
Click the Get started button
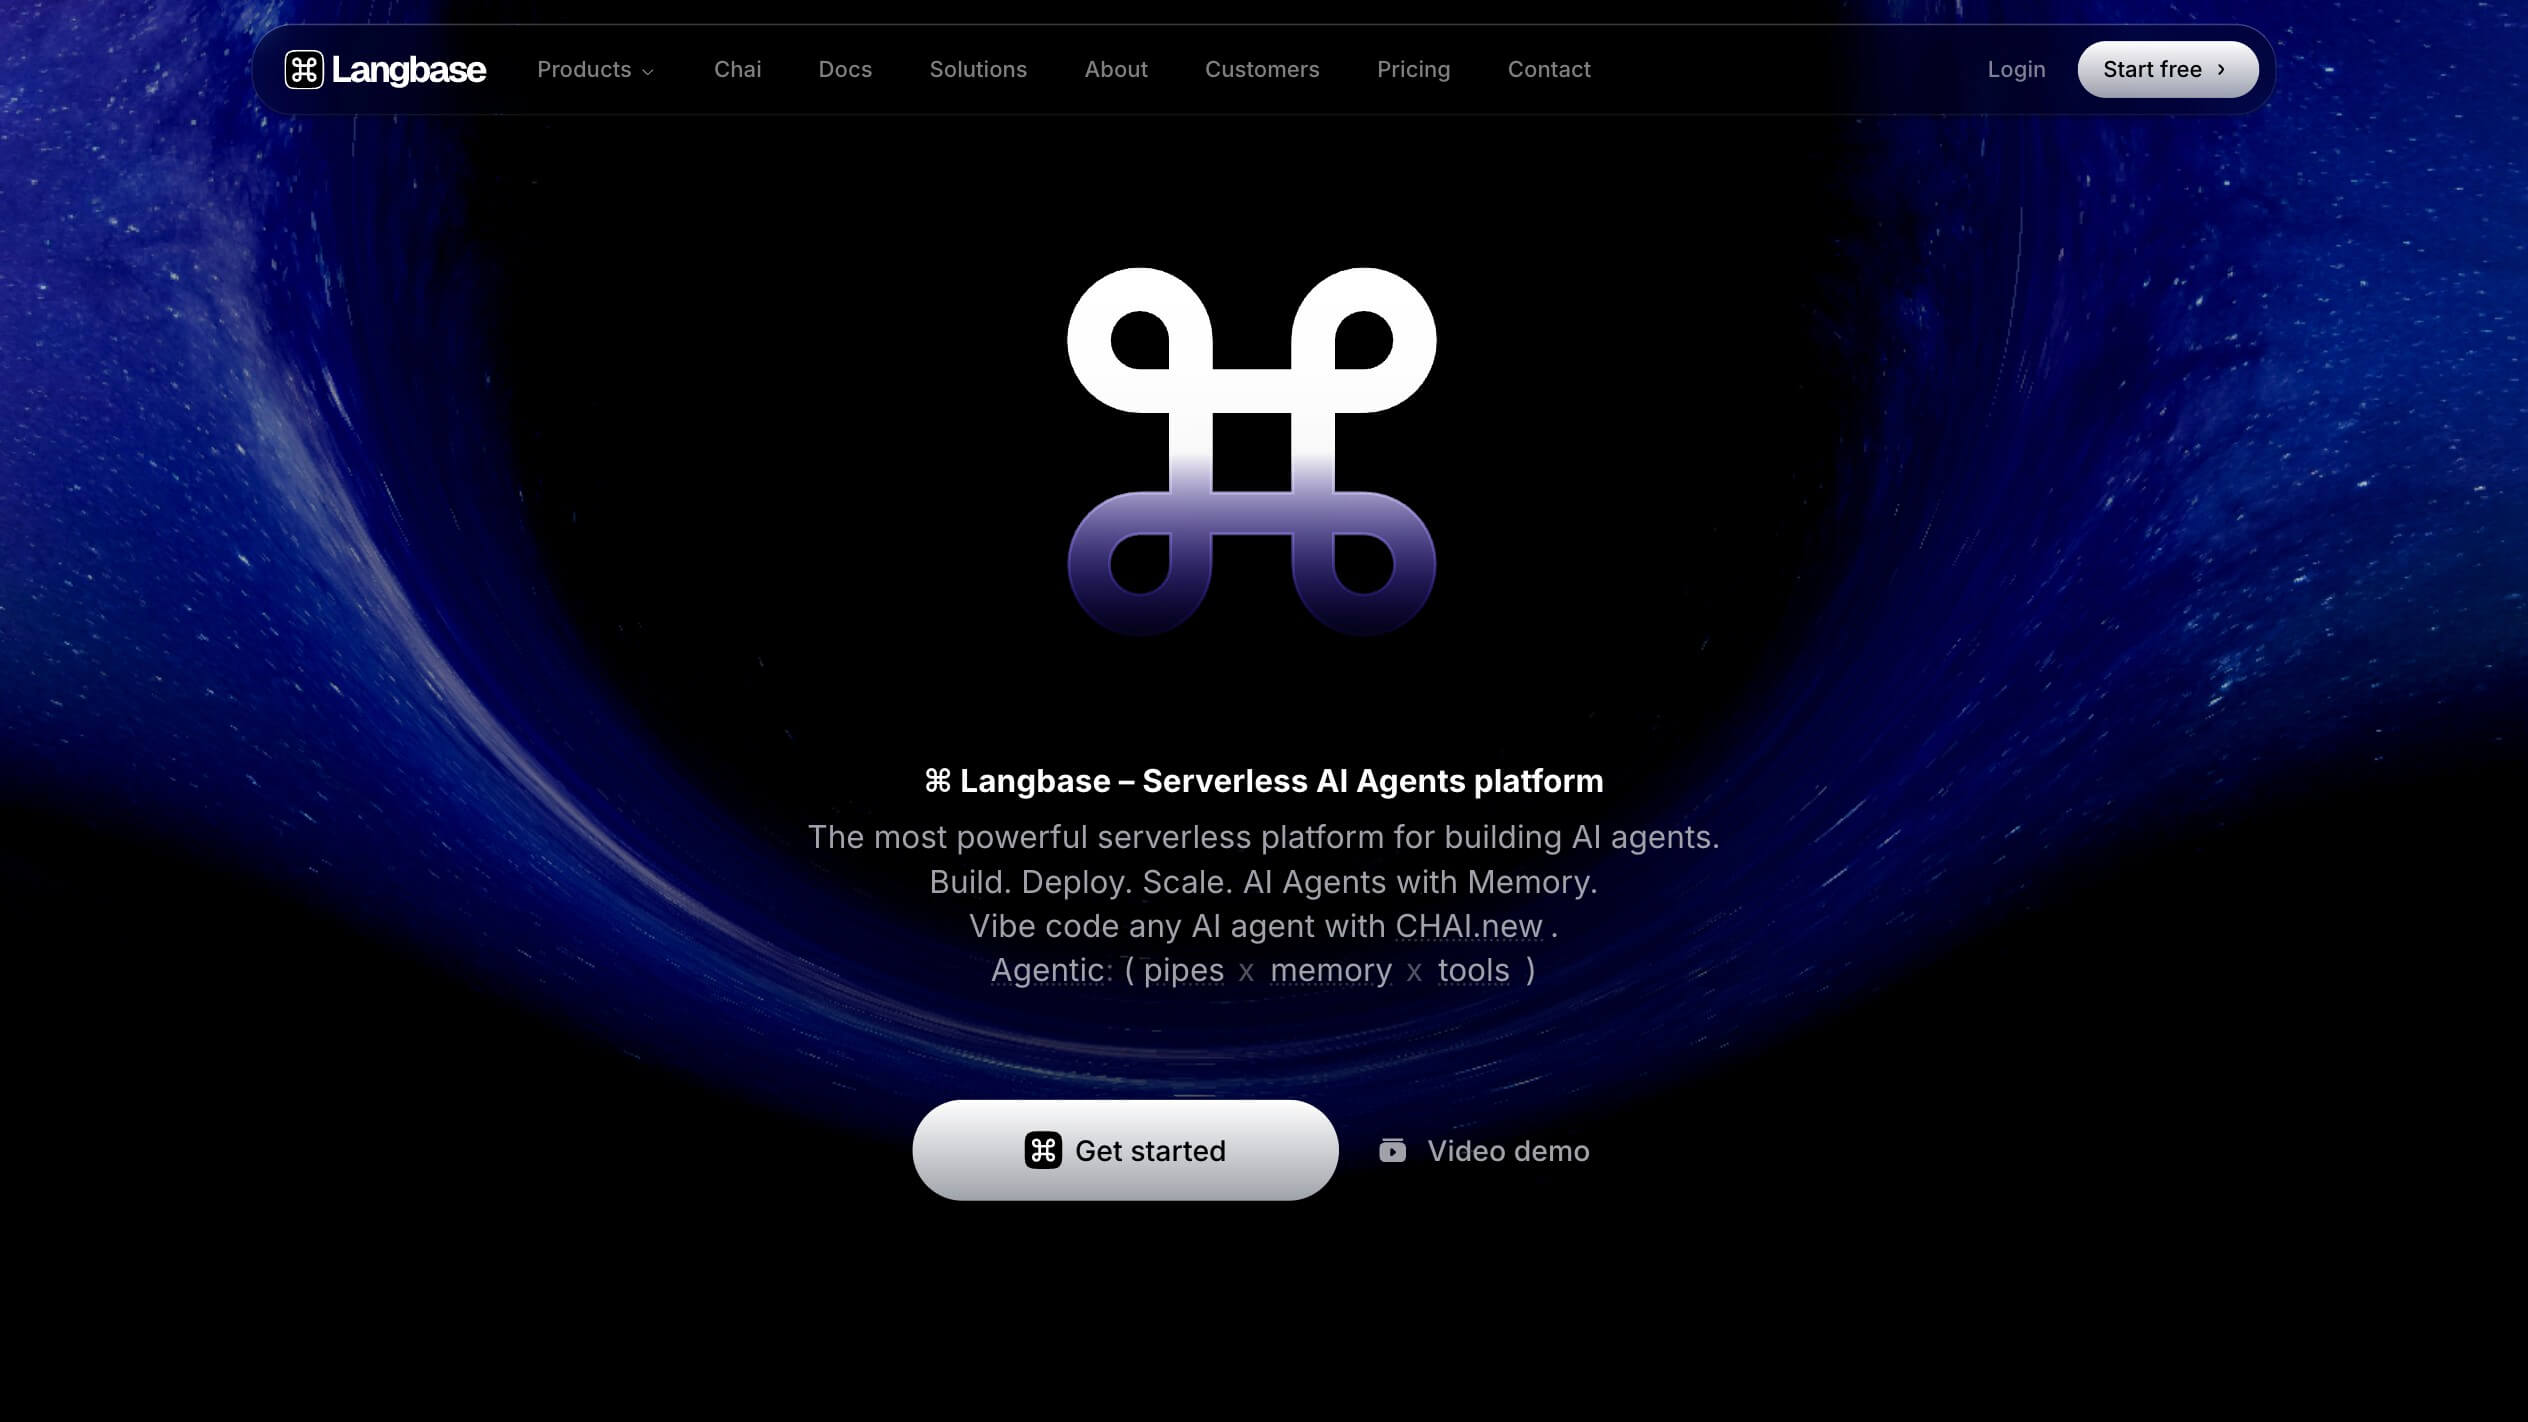point(1125,1150)
